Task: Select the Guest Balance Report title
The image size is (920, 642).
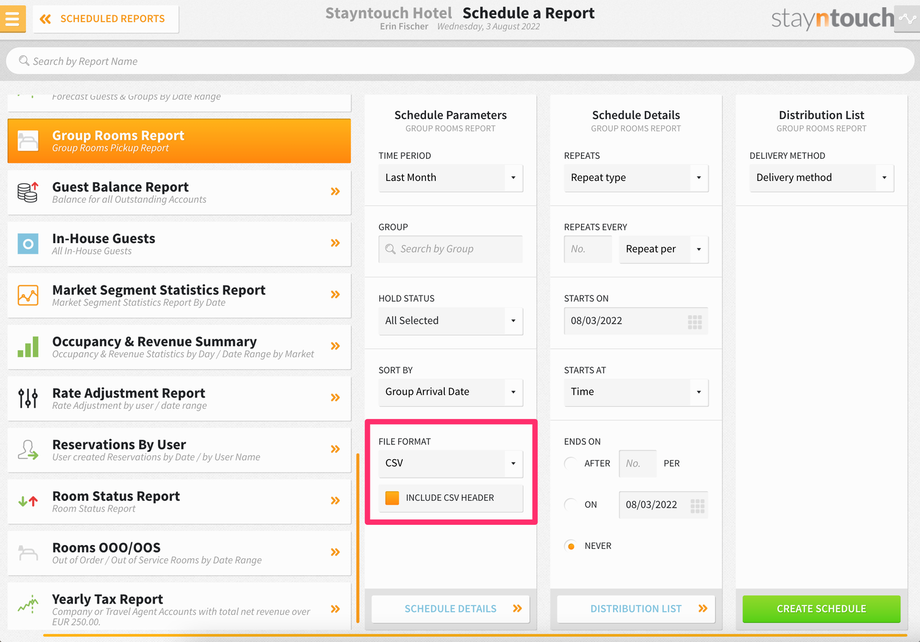Action: click(x=120, y=187)
